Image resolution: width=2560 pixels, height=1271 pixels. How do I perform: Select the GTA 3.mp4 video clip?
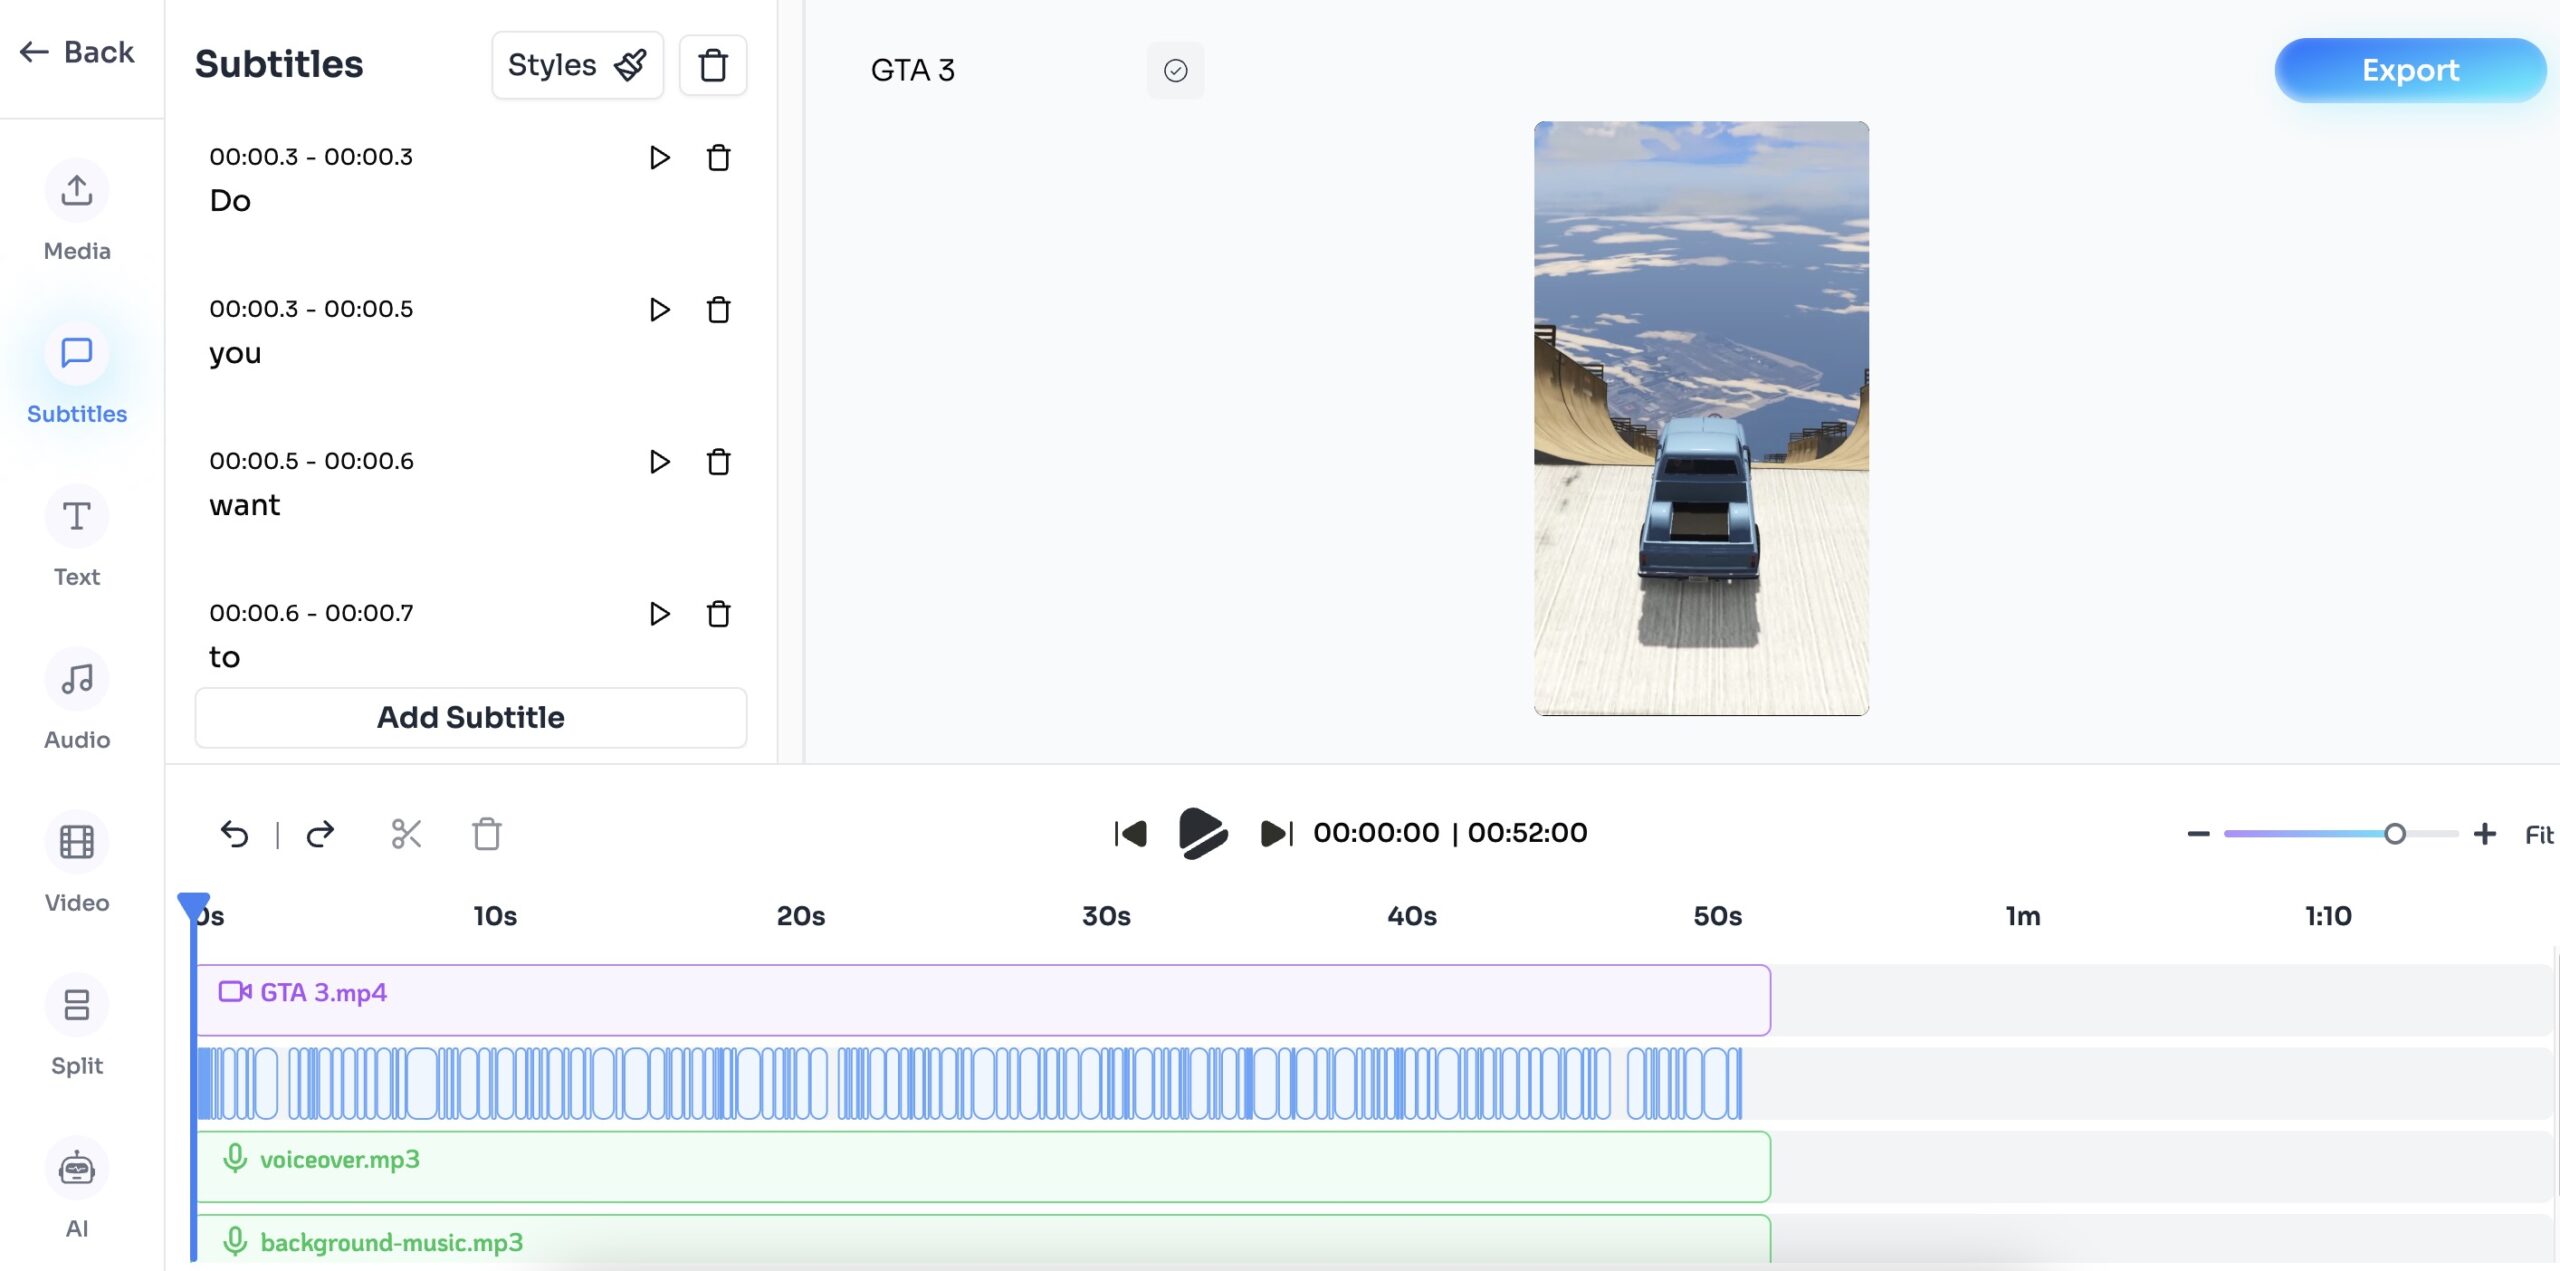pos(983,1000)
